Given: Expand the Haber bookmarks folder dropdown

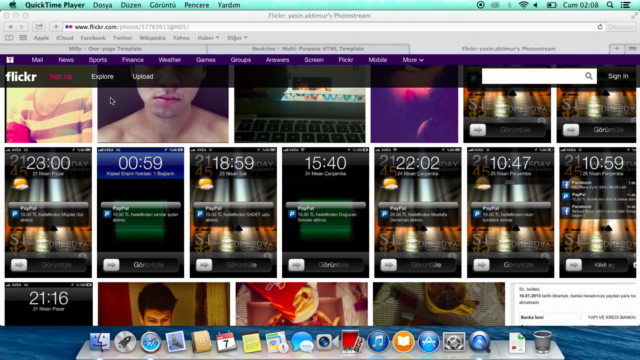Looking at the screenshot, I should (208, 38).
